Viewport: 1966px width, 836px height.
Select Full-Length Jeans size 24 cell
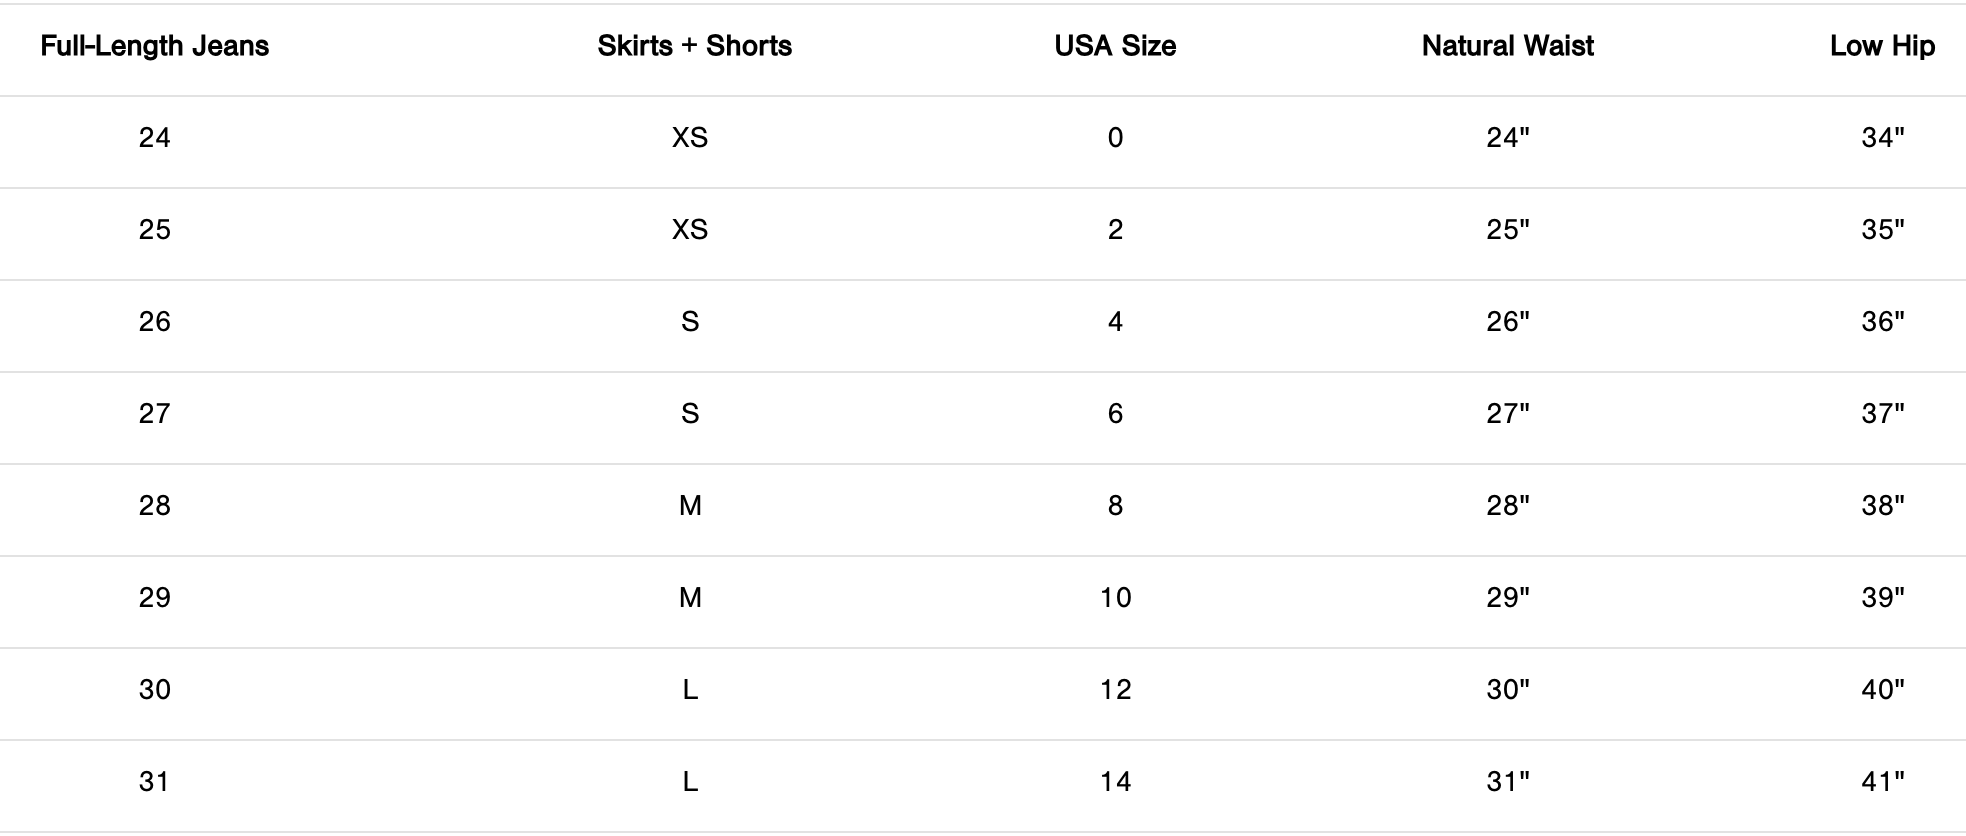point(154,138)
